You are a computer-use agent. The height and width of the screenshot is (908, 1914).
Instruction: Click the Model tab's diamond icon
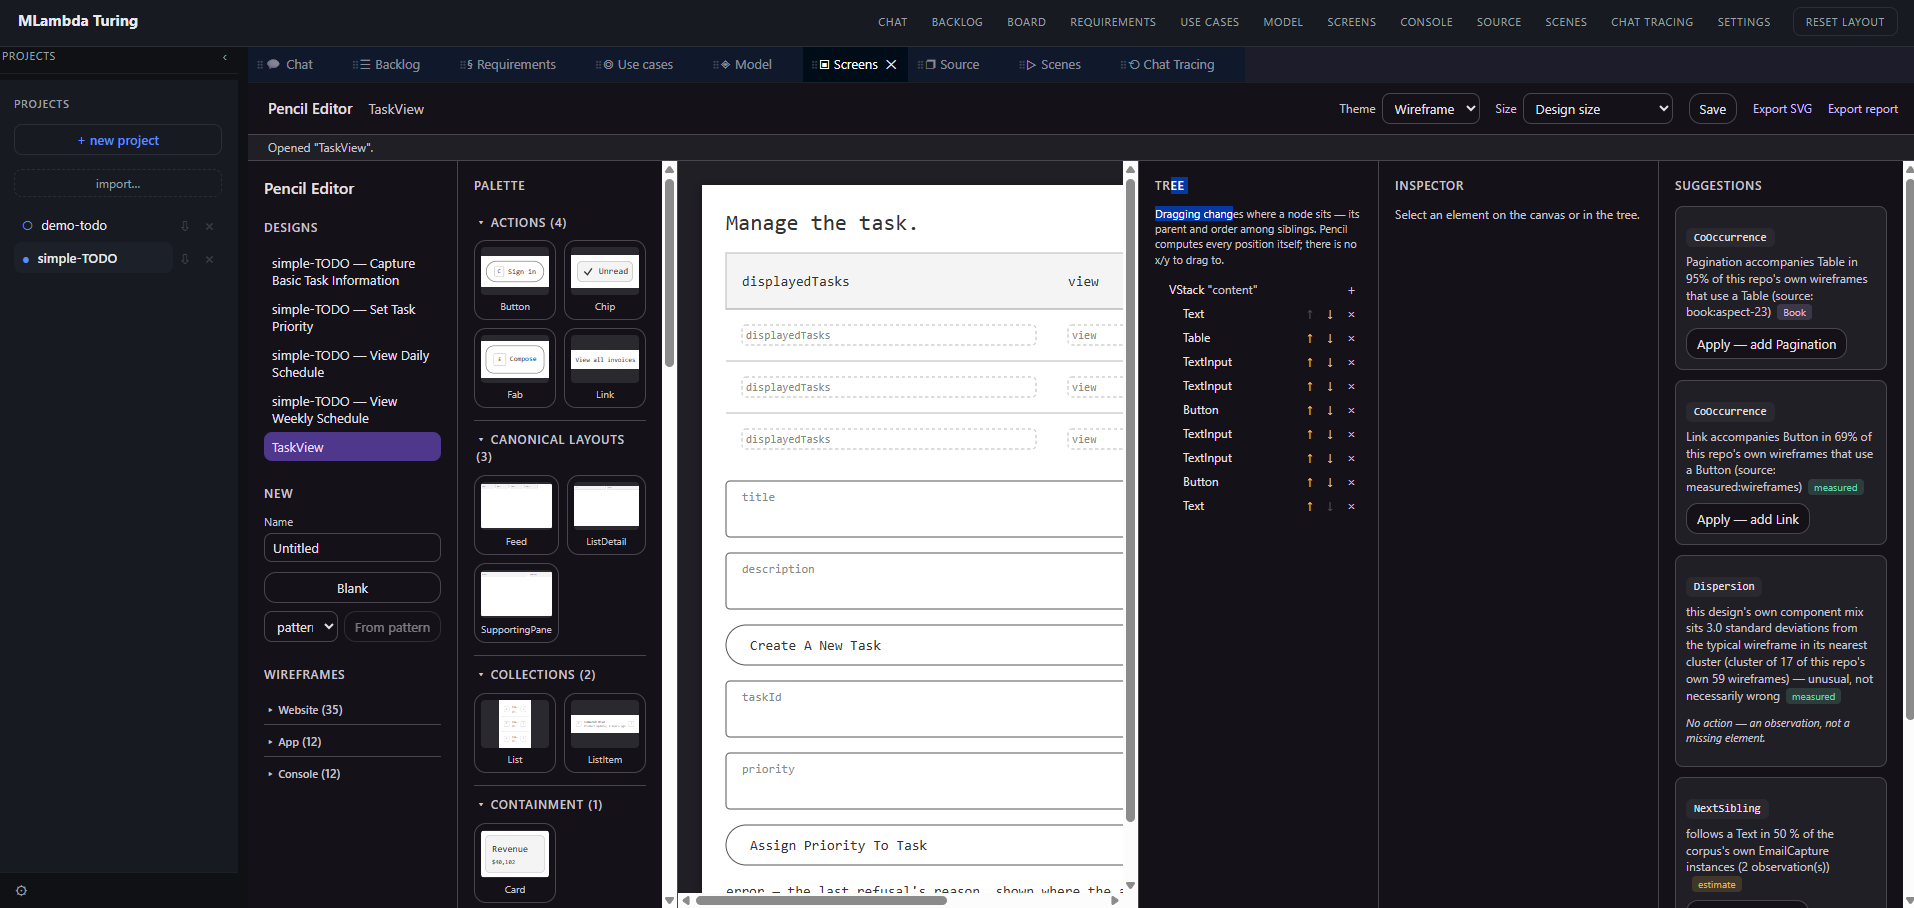click(x=726, y=65)
